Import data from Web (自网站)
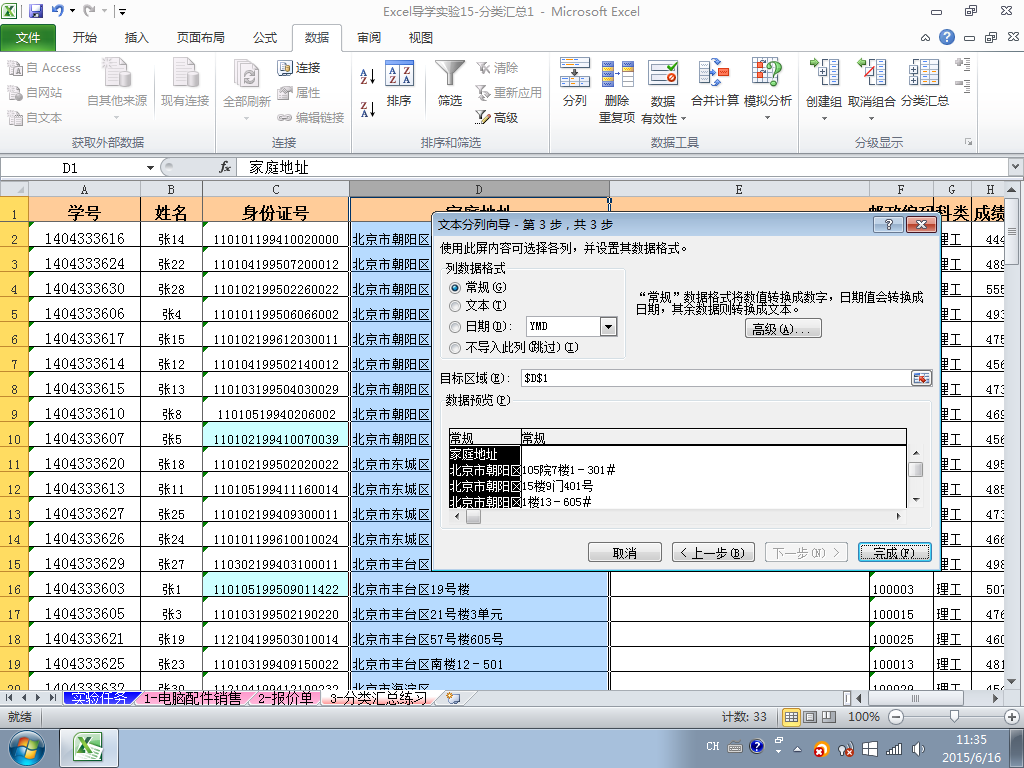 35,93
